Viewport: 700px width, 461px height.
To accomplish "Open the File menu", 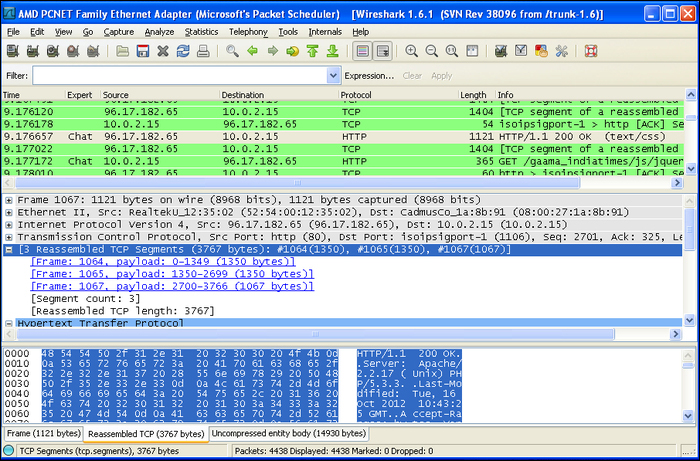I will pos(13,32).
